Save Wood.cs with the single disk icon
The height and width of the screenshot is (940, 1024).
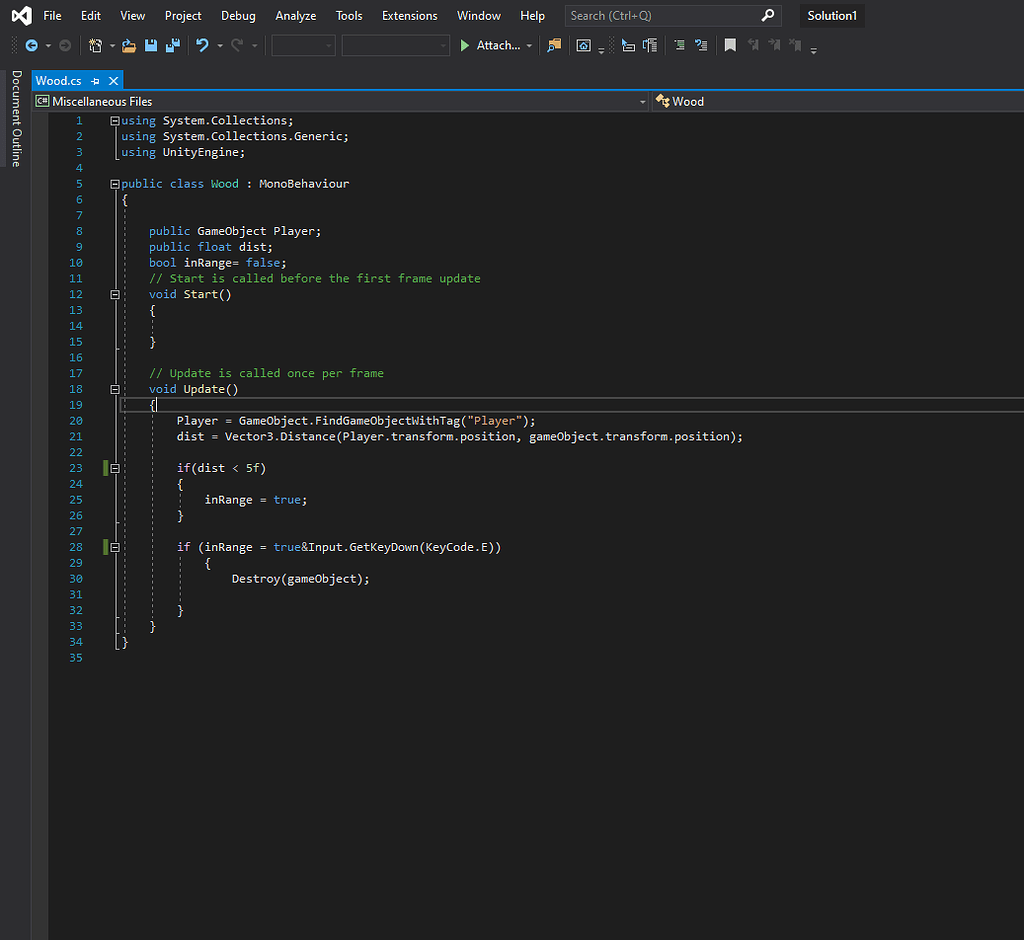[x=151, y=46]
